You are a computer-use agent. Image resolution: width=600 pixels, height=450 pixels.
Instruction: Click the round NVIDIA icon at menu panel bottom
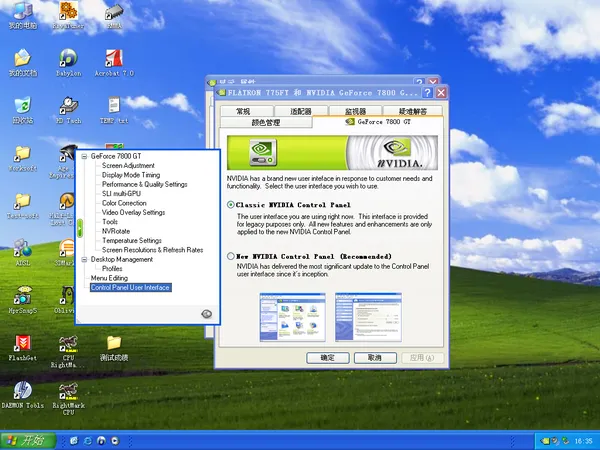pyautogui.click(x=206, y=314)
